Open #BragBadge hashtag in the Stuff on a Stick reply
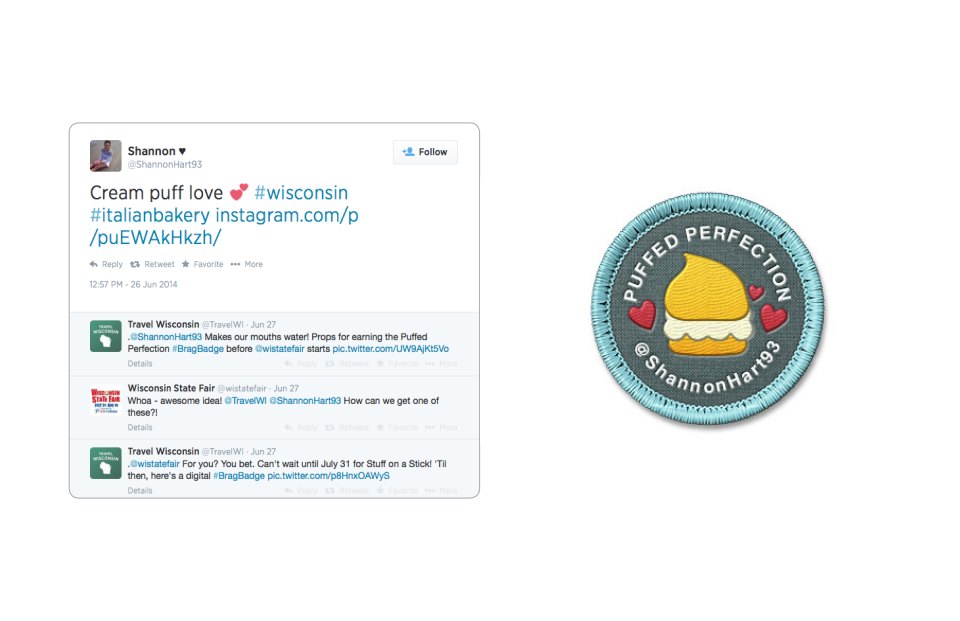Screen dimensions: 960x621 pos(239,476)
